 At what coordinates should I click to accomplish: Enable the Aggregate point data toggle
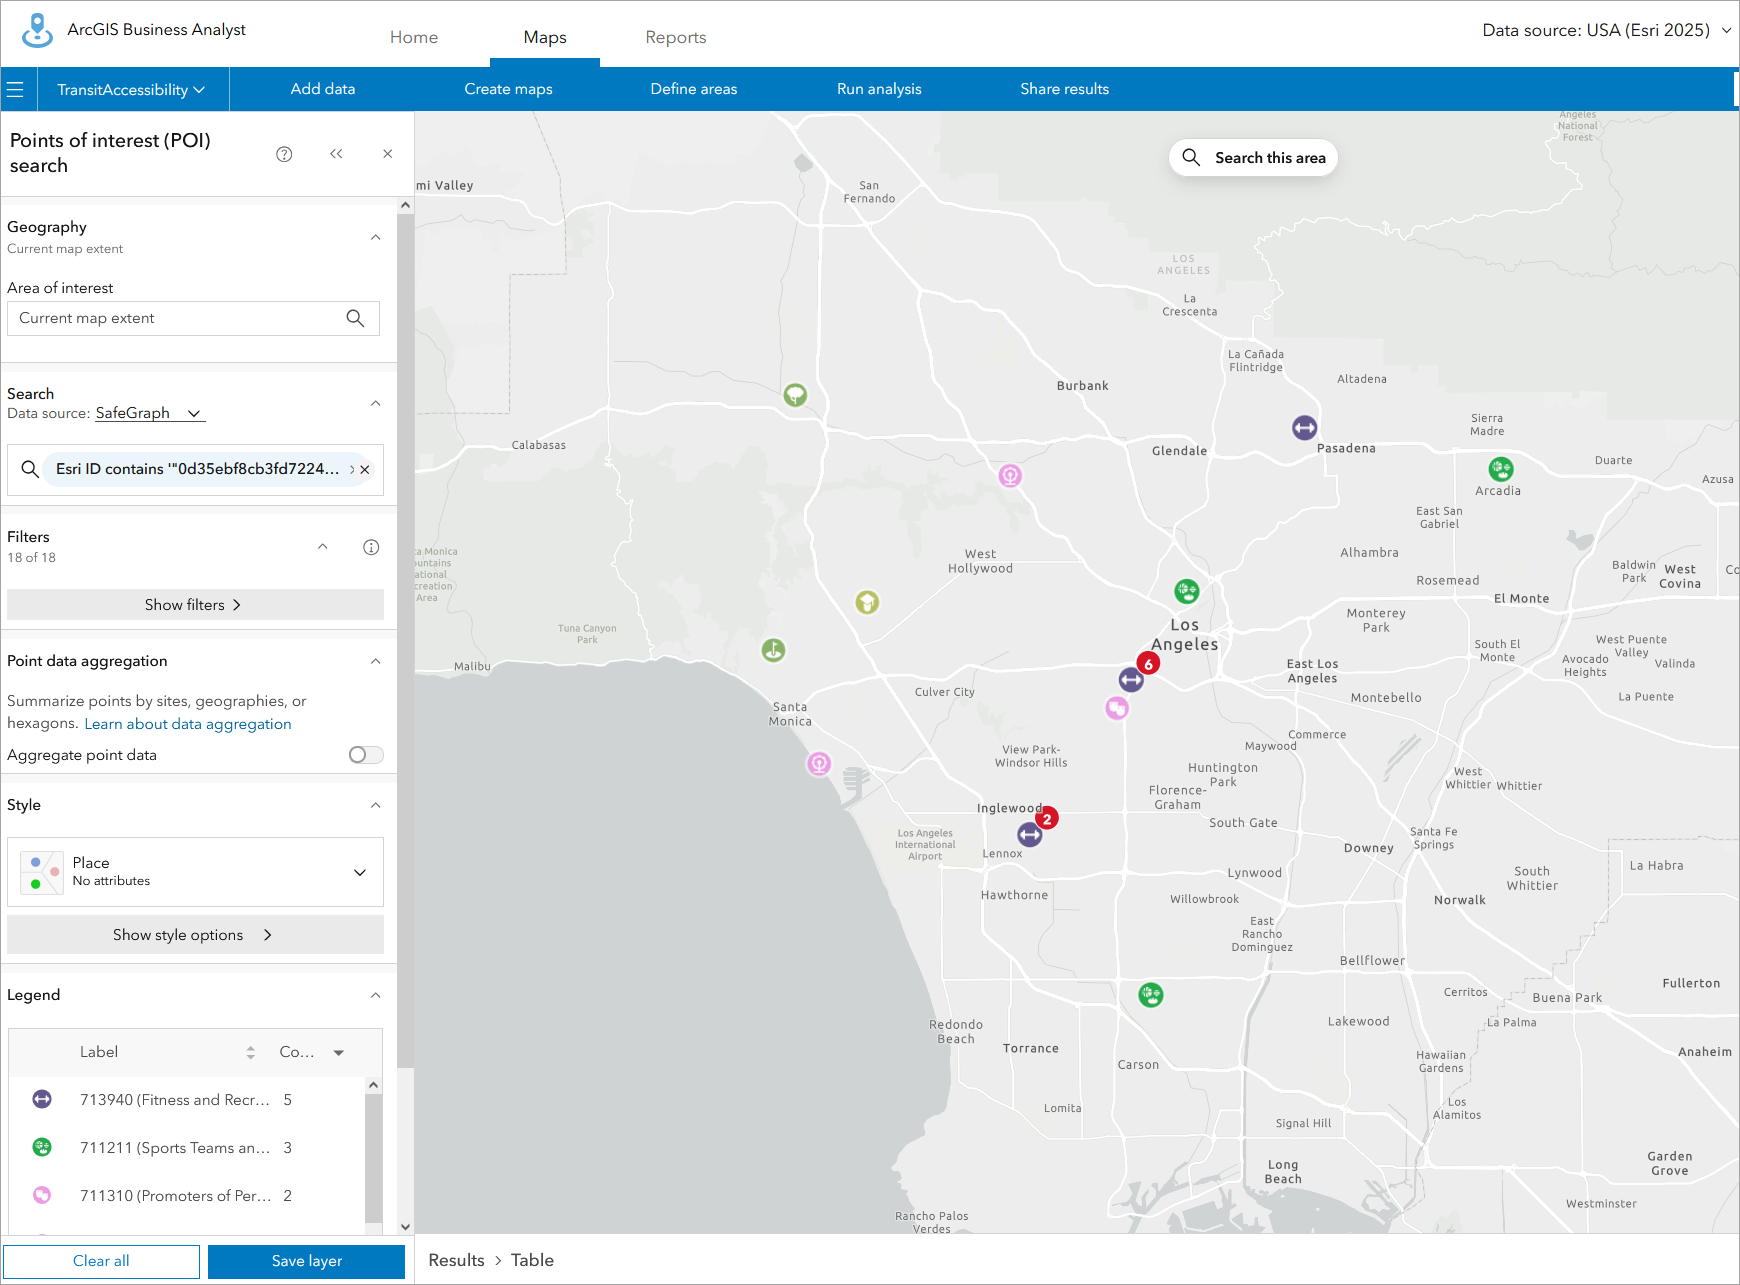[x=365, y=755]
